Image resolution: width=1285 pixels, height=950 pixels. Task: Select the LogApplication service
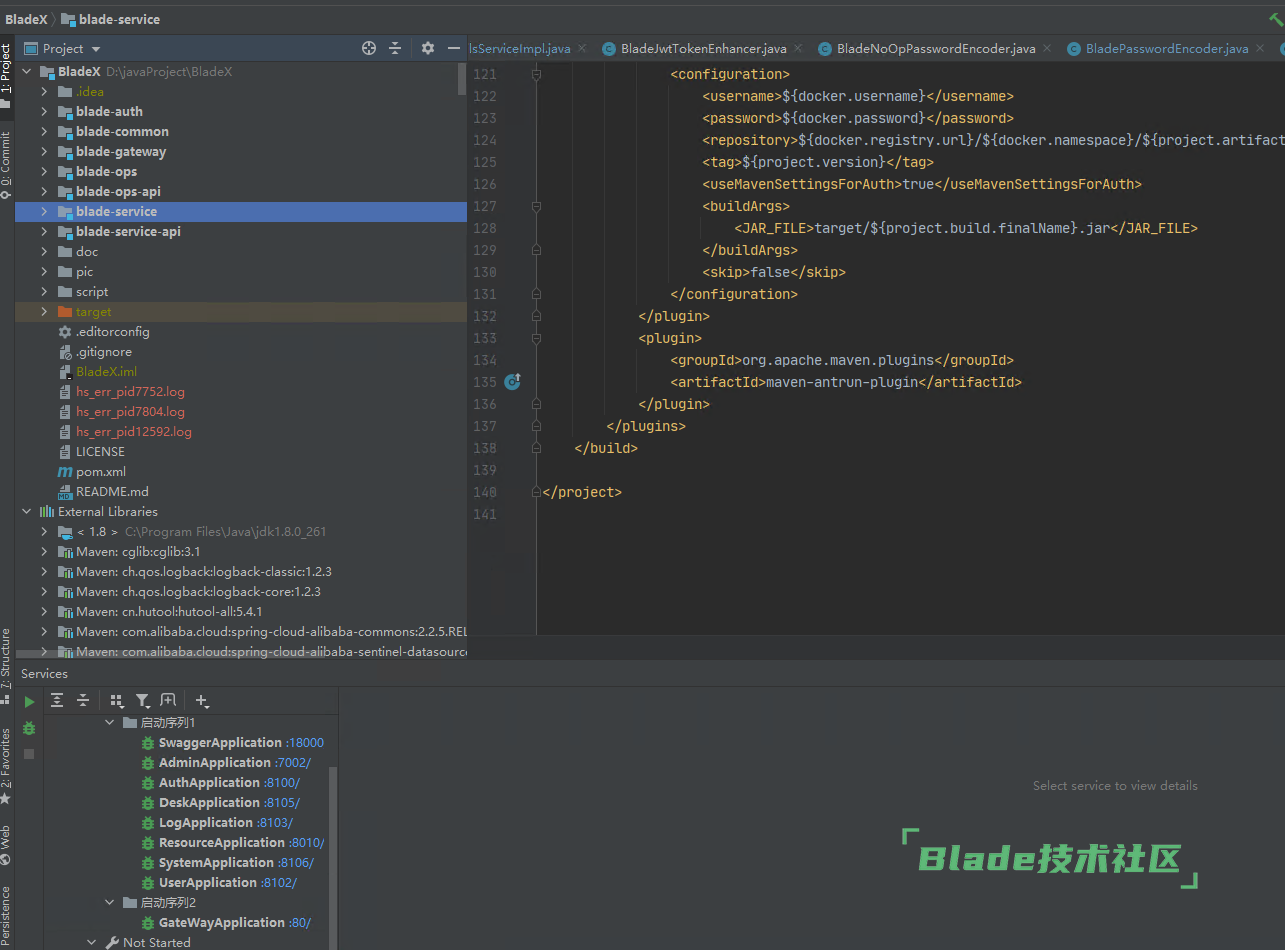click(206, 823)
